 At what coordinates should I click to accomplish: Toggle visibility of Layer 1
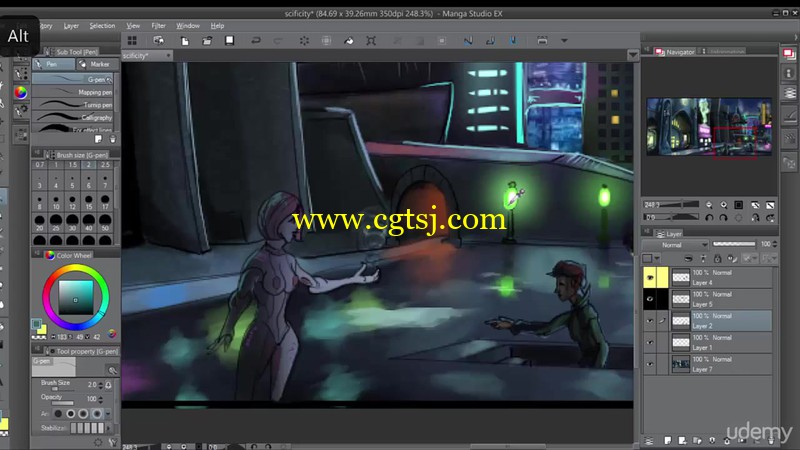coord(649,342)
